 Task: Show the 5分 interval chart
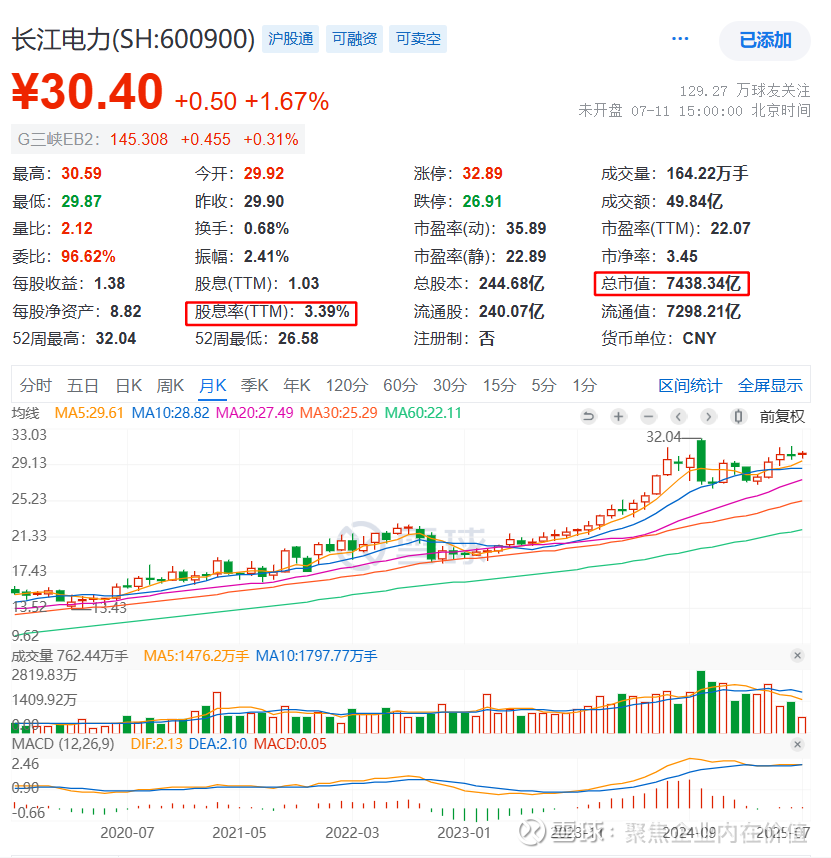click(x=544, y=386)
